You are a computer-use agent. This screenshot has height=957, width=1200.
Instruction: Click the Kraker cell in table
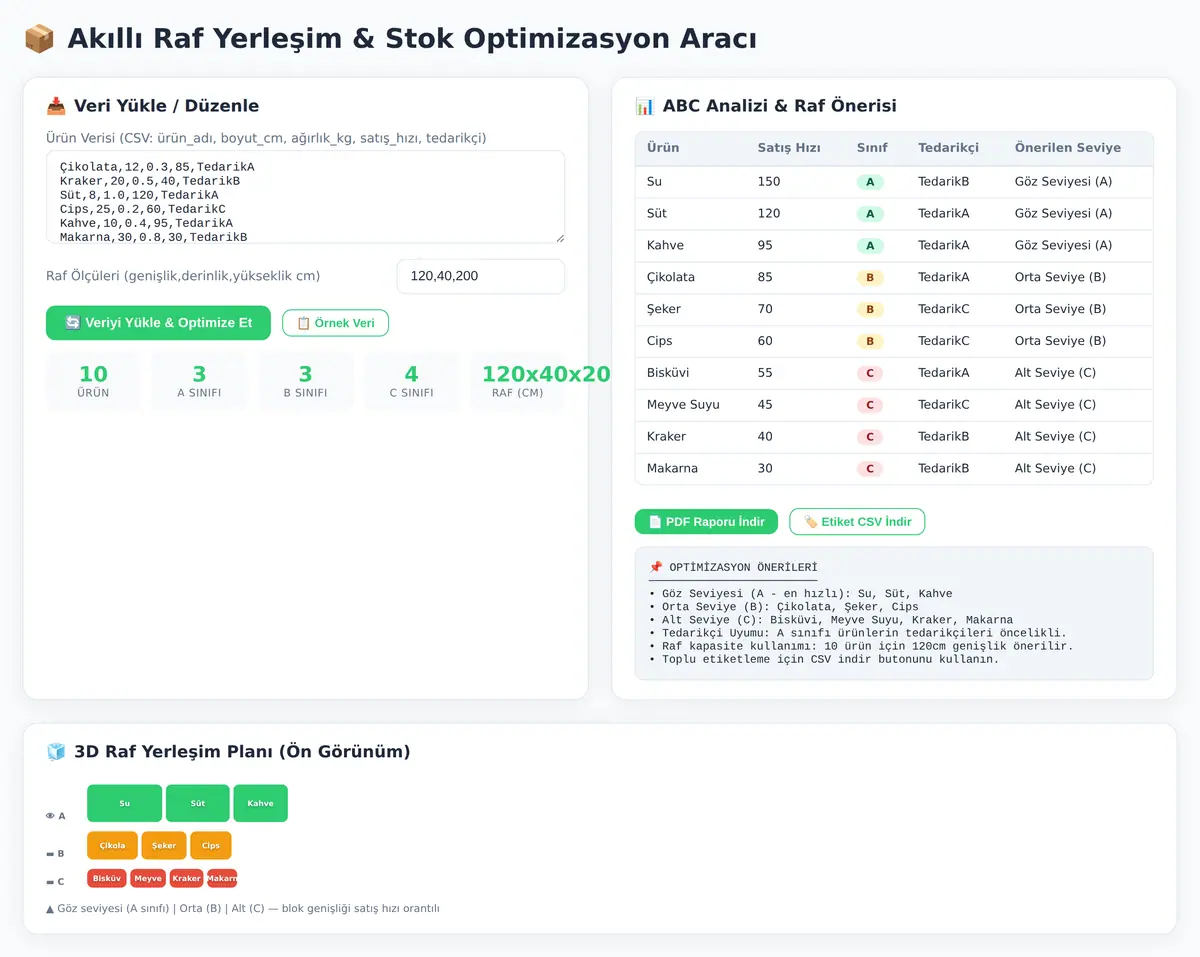[x=690, y=437]
